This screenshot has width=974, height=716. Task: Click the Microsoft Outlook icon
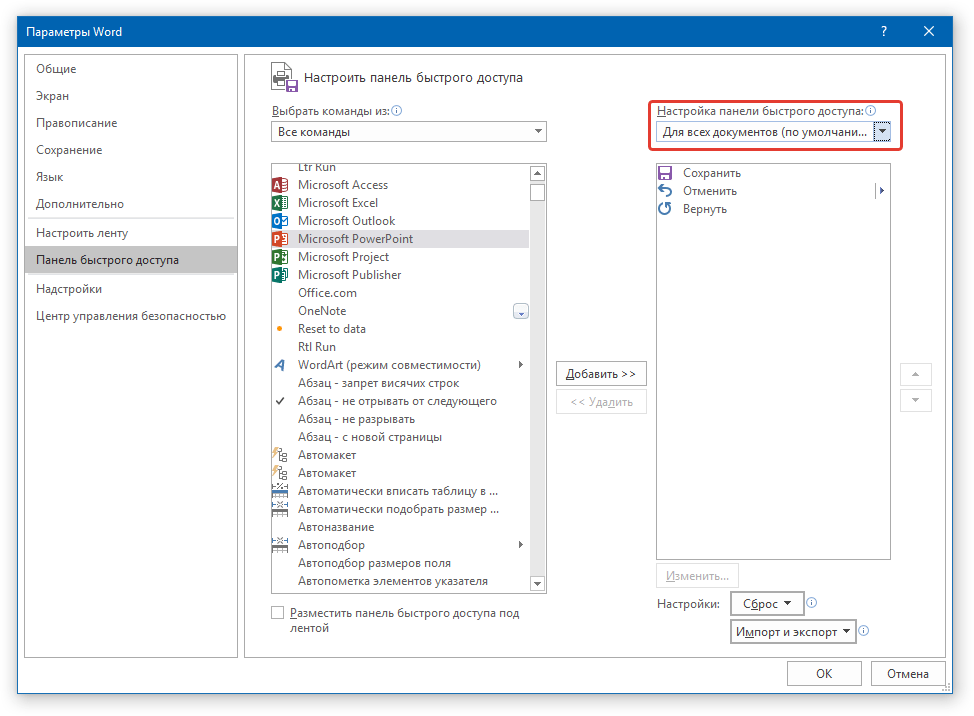pyautogui.click(x=280, y=221)
